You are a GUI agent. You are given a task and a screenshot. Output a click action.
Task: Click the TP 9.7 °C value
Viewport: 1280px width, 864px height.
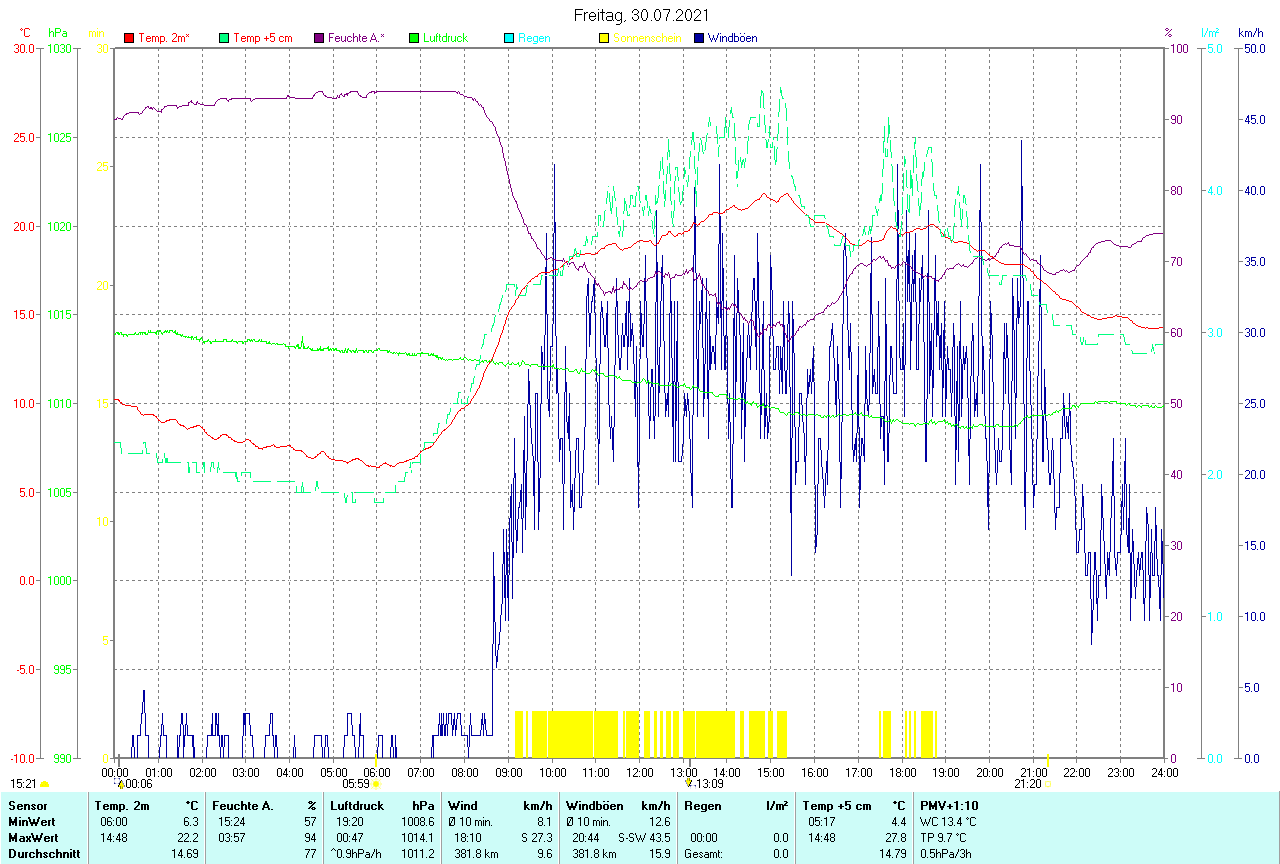coord(945,838)
